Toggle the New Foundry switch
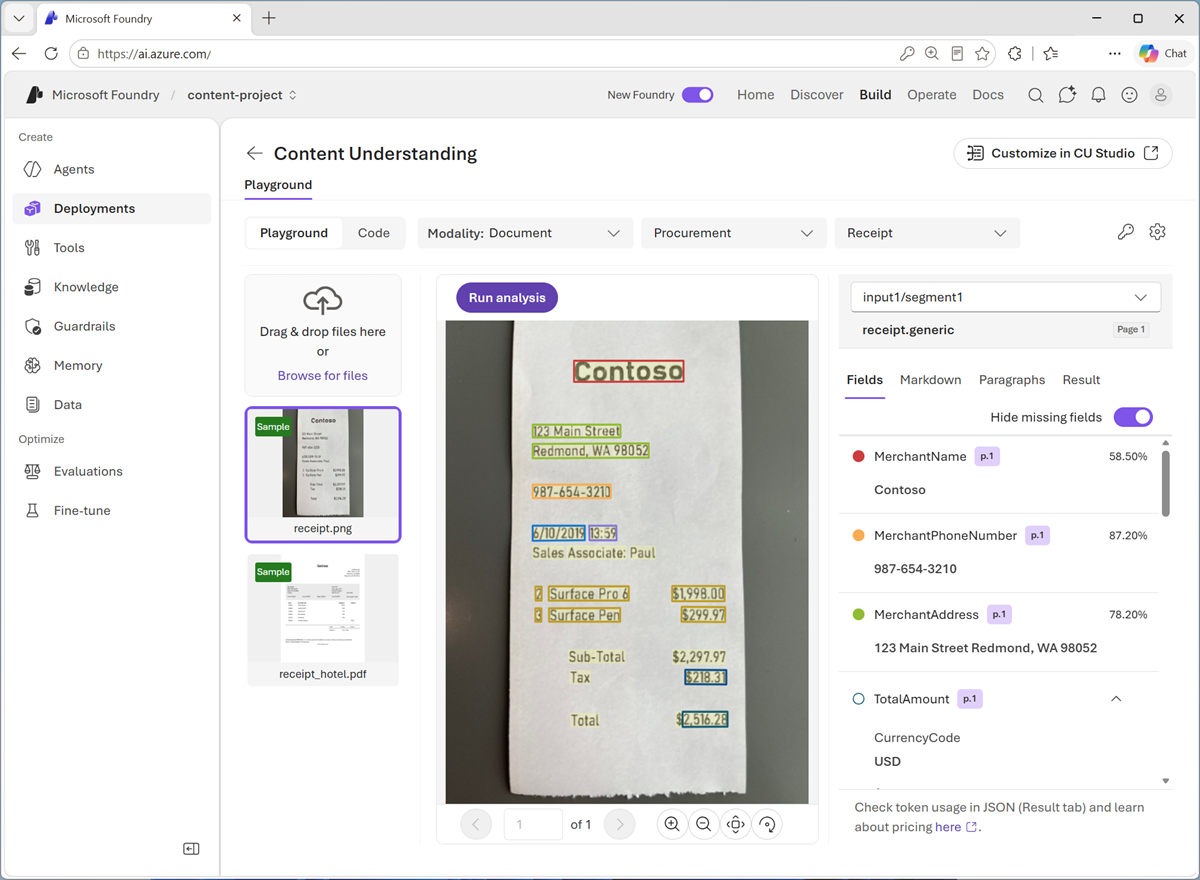The width and height of the screenshot is (1200, 880). 697,95
